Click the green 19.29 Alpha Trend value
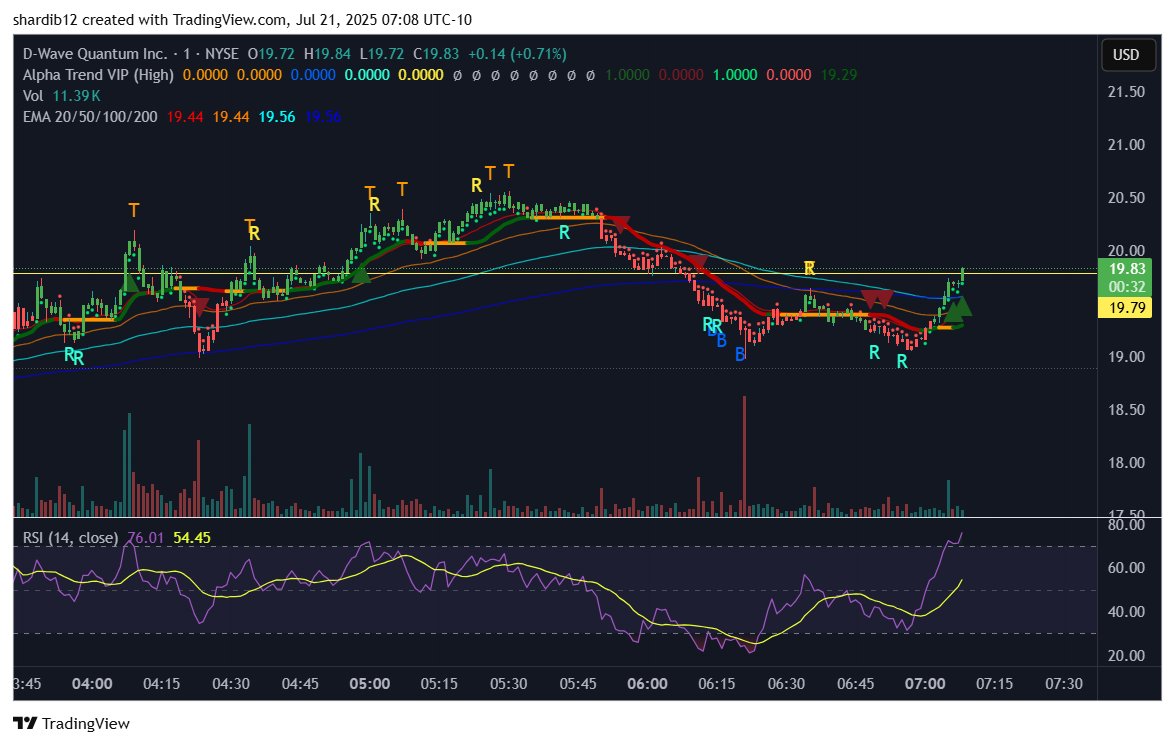1175x745 pixels. (839, 75)
